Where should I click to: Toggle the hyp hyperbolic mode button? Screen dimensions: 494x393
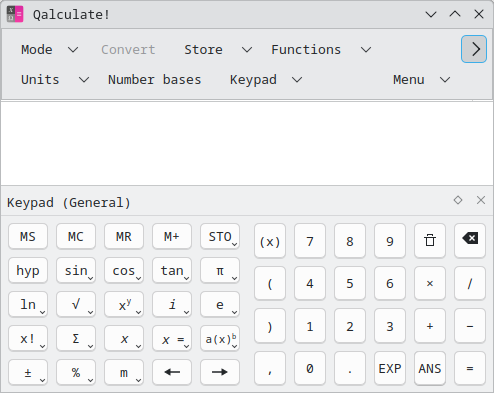(28, 270)
